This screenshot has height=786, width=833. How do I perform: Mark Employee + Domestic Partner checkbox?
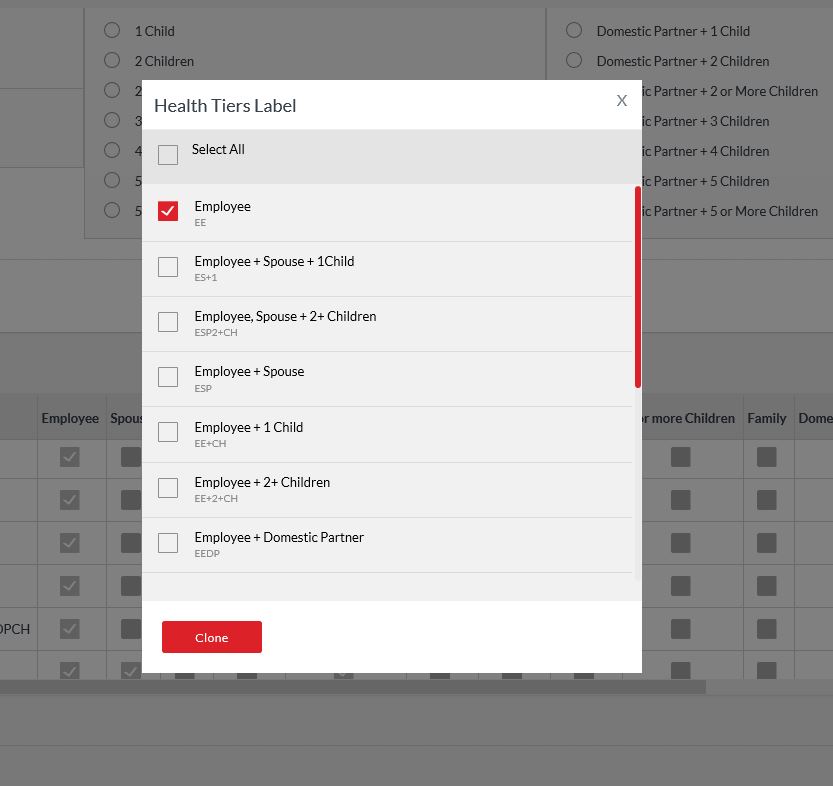pyautogui.click(x=168, y=543)
